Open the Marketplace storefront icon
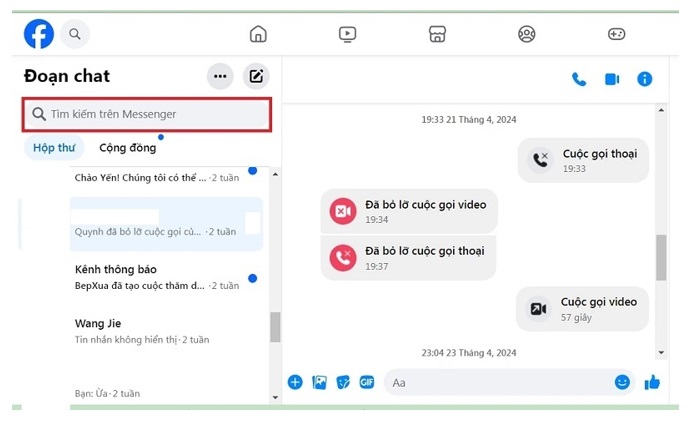The image size is (695, 440). [437, 34]
